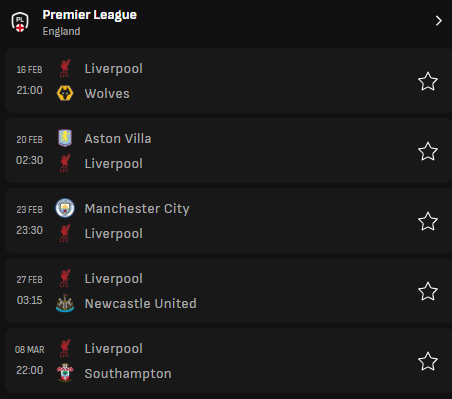452x399 pixels.
Task: Select the 20 FEB 02:30 match time
Action: coord(30,150)
